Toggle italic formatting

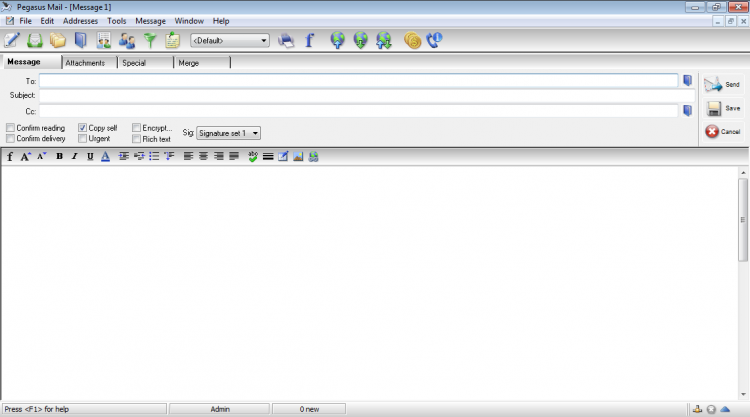coord(75,156)
